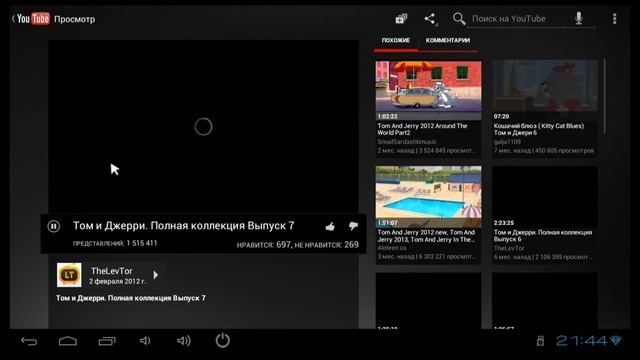Open the share icon
The image size is (640, 360).
coord(430,19)
